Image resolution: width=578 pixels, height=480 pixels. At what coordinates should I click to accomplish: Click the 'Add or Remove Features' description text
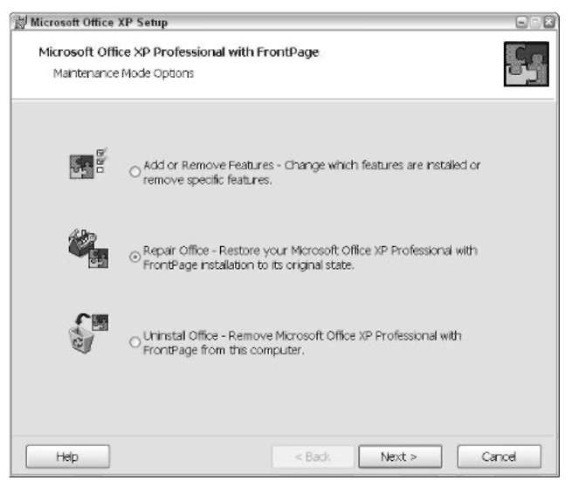pos(312,172)
